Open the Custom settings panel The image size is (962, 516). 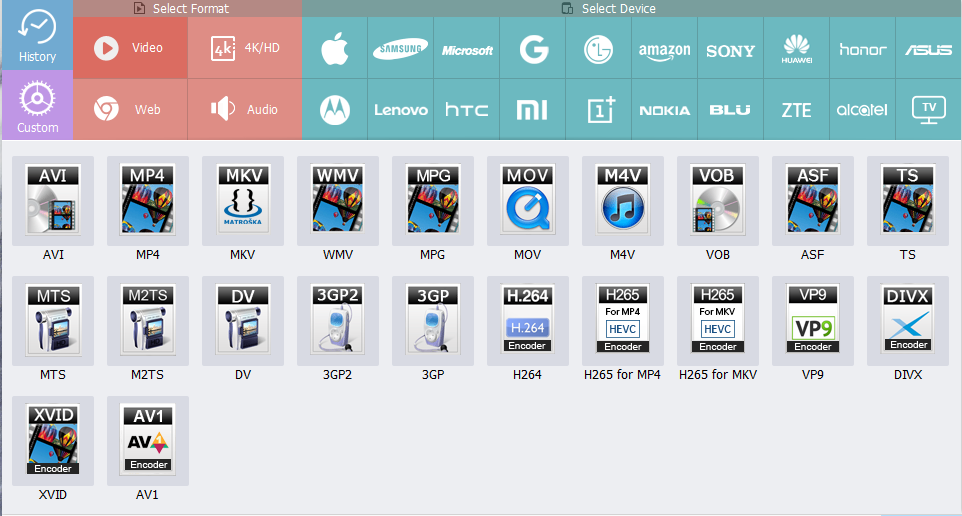pos(37,105)
